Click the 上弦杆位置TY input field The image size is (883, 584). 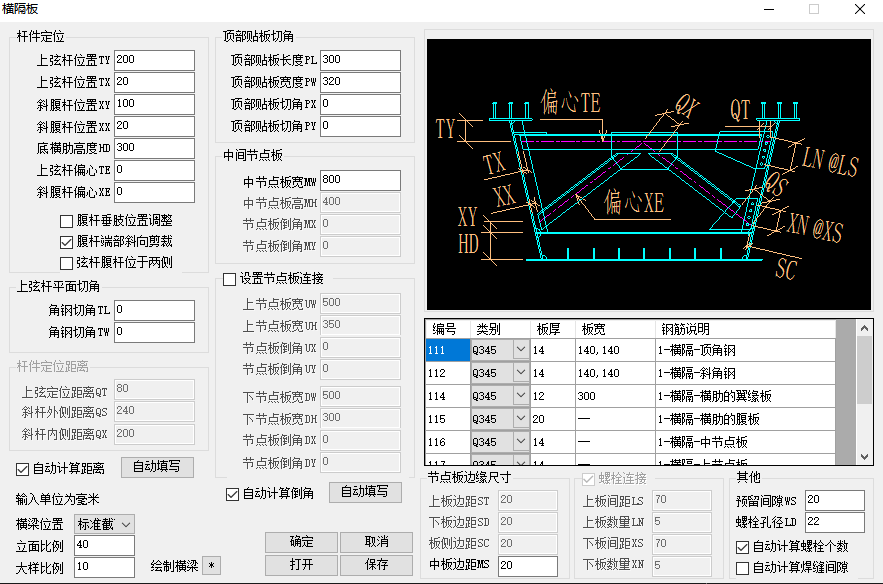pyautogui.click(x=154, y=60)
